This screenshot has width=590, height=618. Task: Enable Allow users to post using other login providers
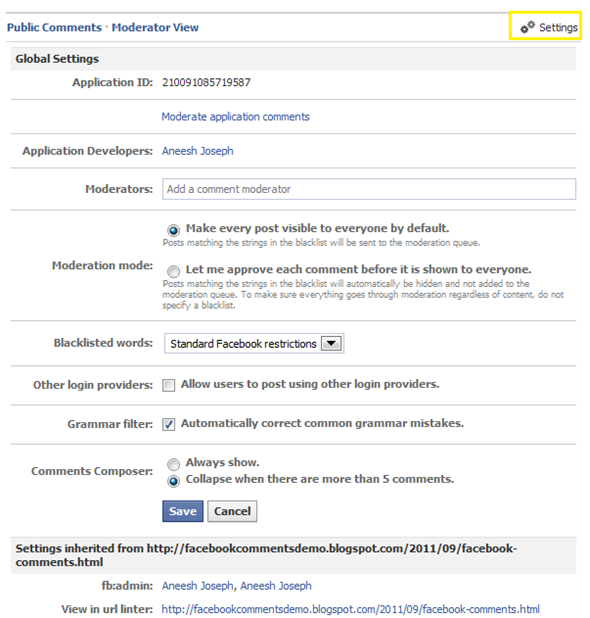[x=169, y=385]
